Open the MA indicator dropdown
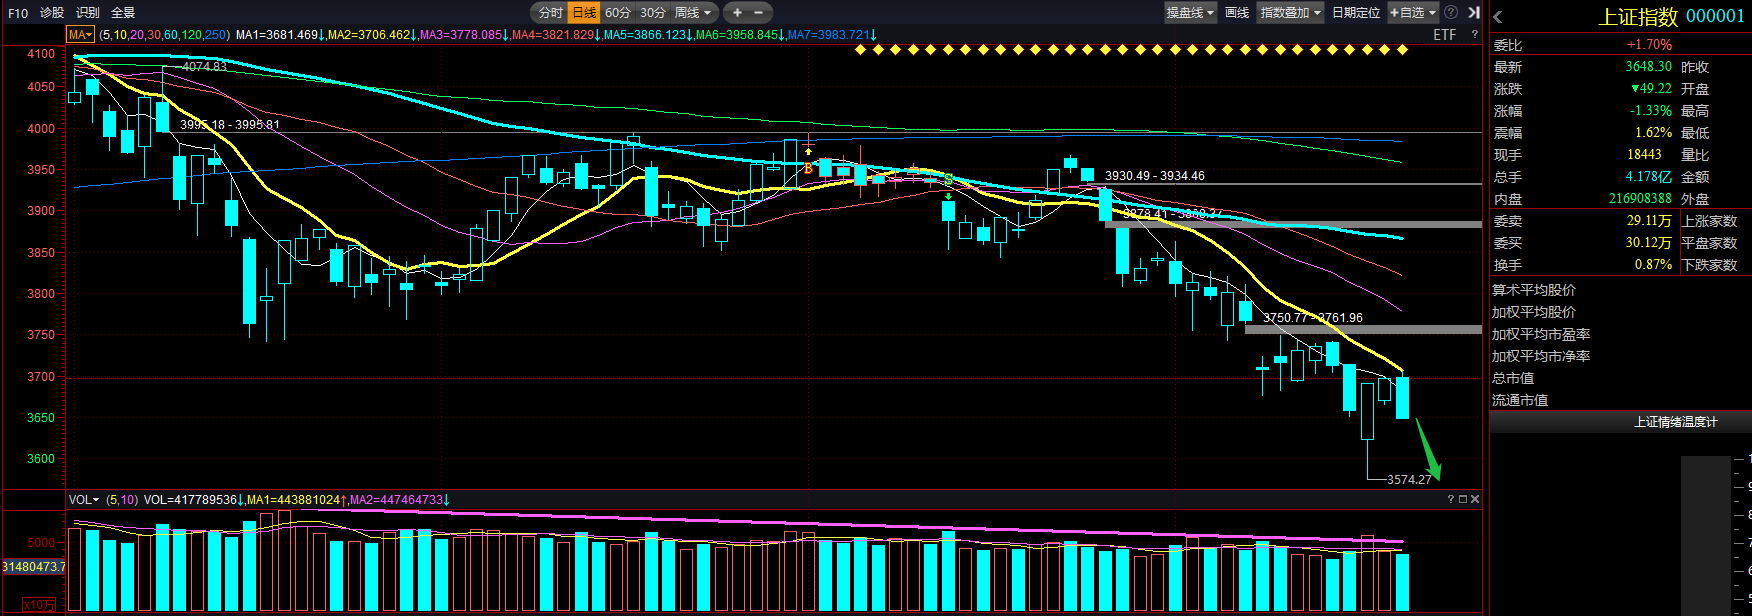Screen dimensions: 1752x616 point(79,35)
